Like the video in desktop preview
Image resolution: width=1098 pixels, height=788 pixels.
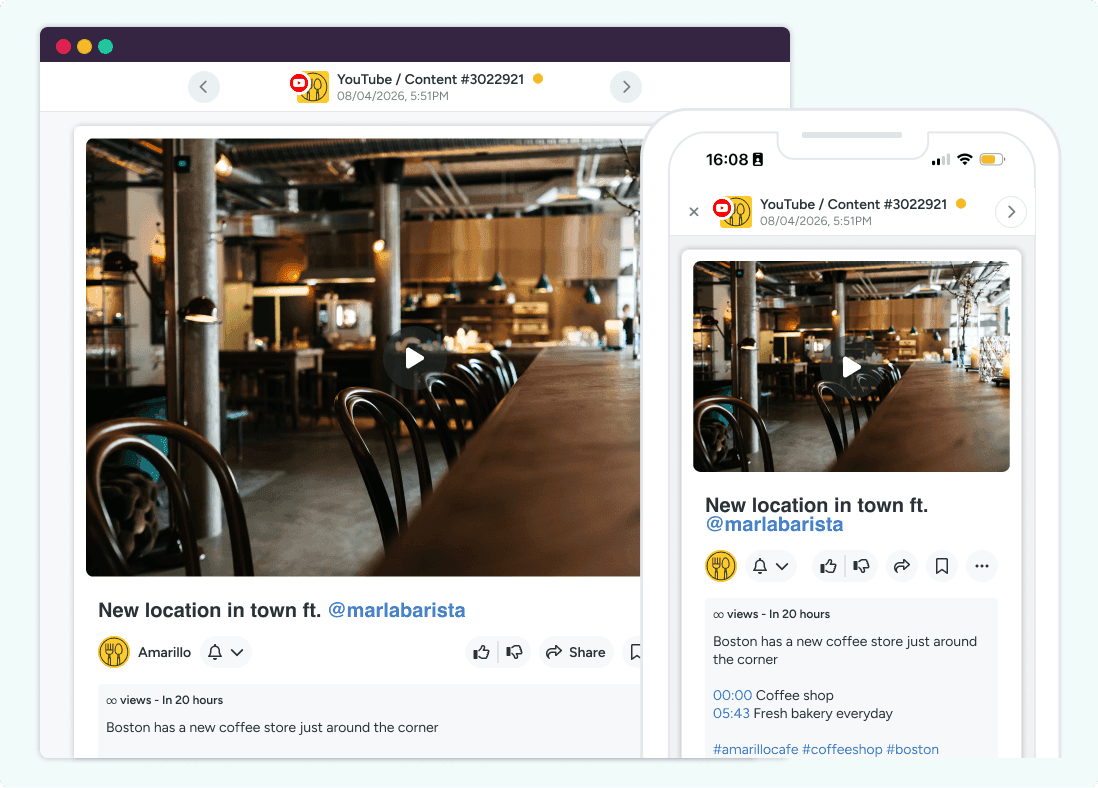point(481,652)
